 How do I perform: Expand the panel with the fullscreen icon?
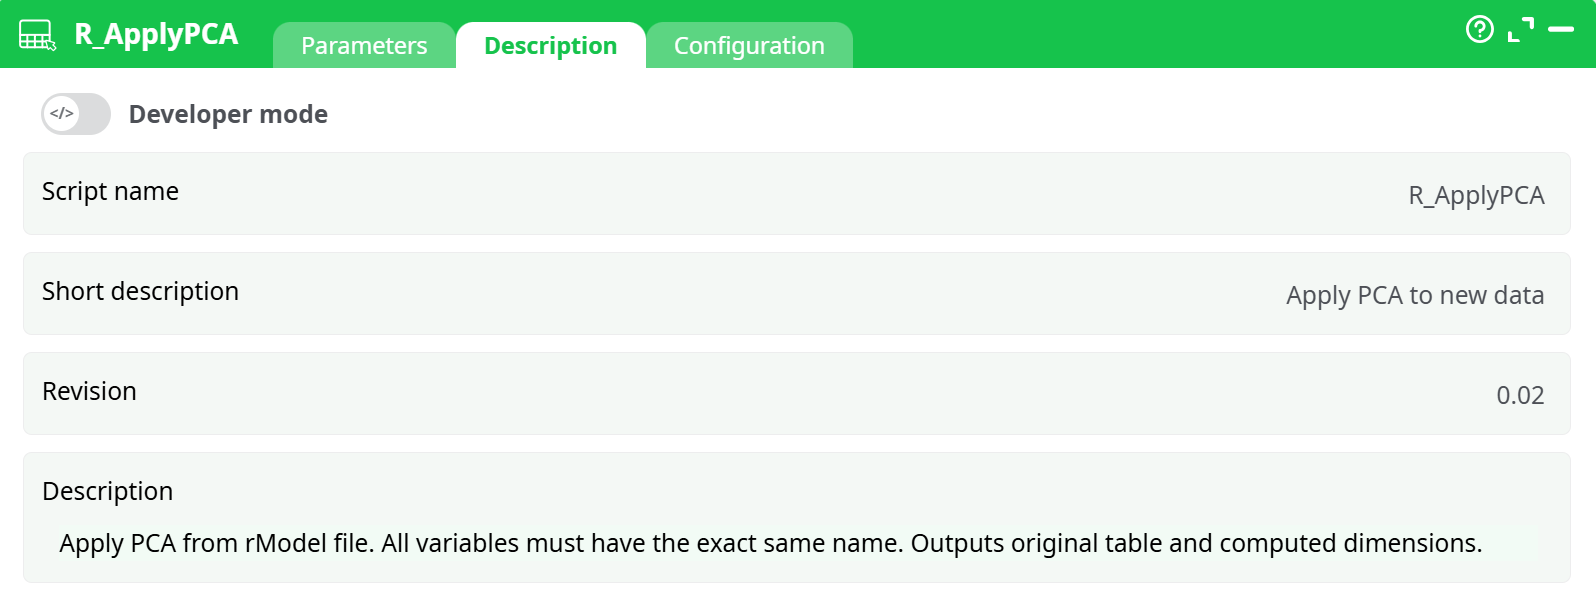tap(1520, 30)
